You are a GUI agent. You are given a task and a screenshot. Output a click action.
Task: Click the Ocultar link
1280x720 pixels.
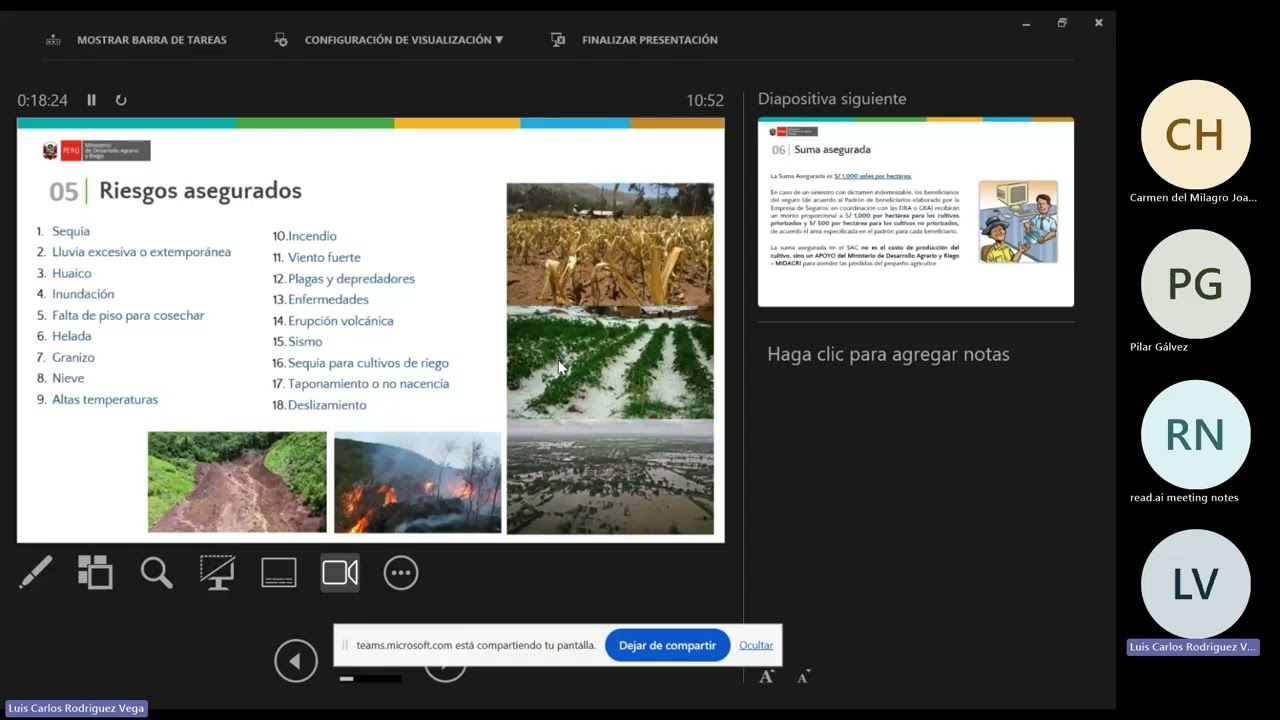coord(756,645)
